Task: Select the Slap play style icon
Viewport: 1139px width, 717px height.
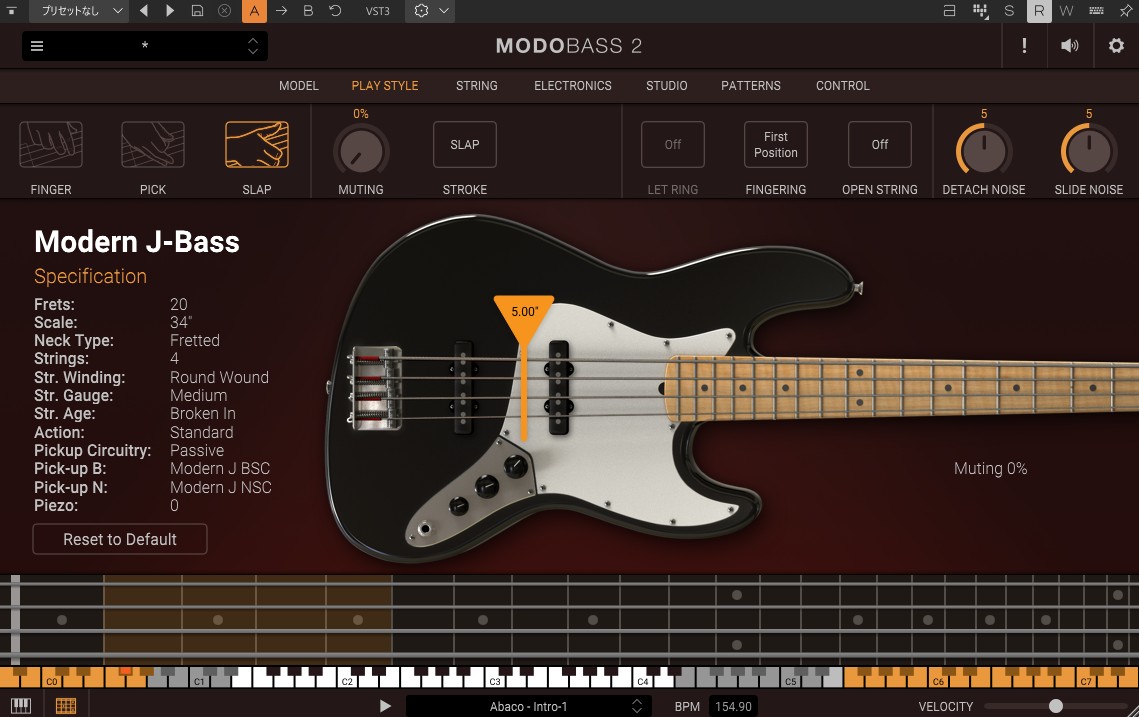Action: pyautogui.click(x=256, y=145)
